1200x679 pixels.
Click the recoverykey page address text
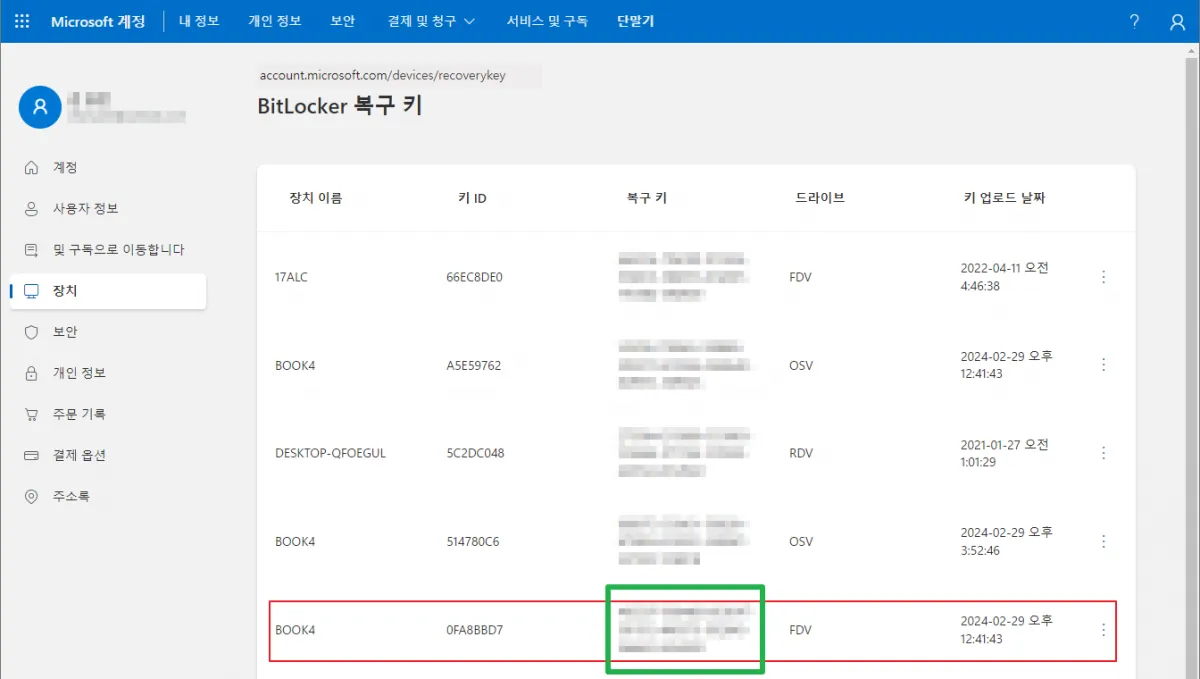tap(382, 75)
